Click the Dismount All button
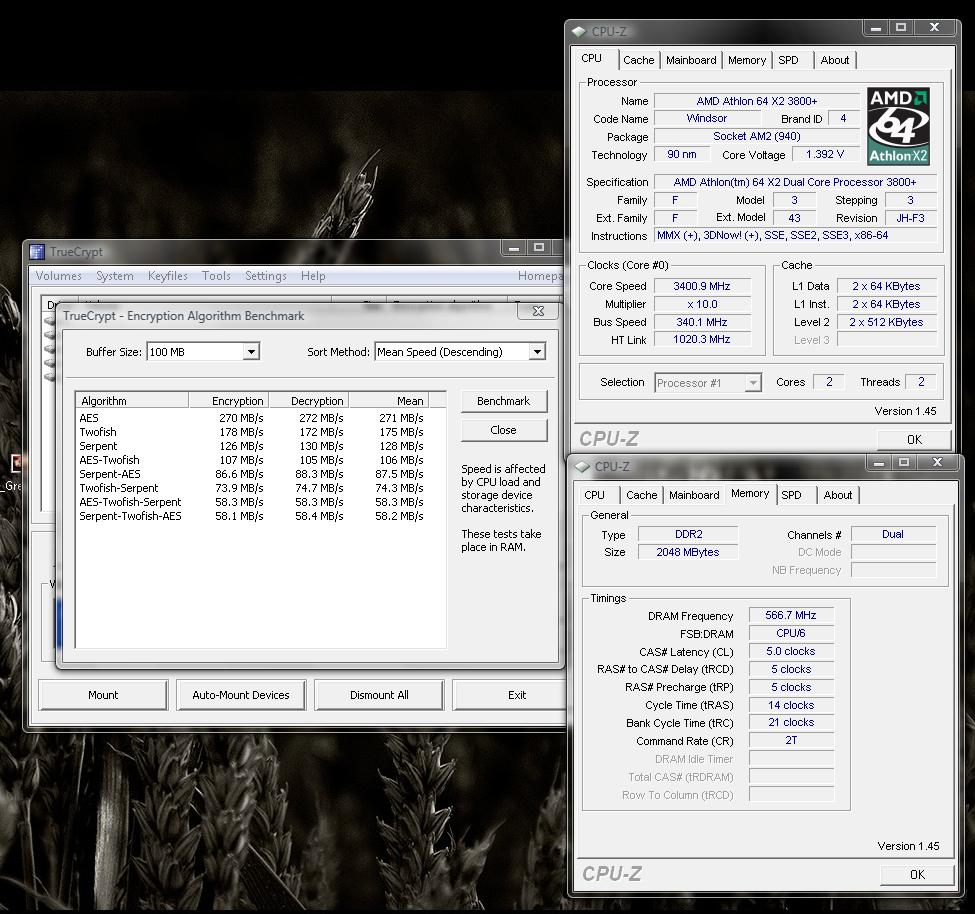 [379, 695]
